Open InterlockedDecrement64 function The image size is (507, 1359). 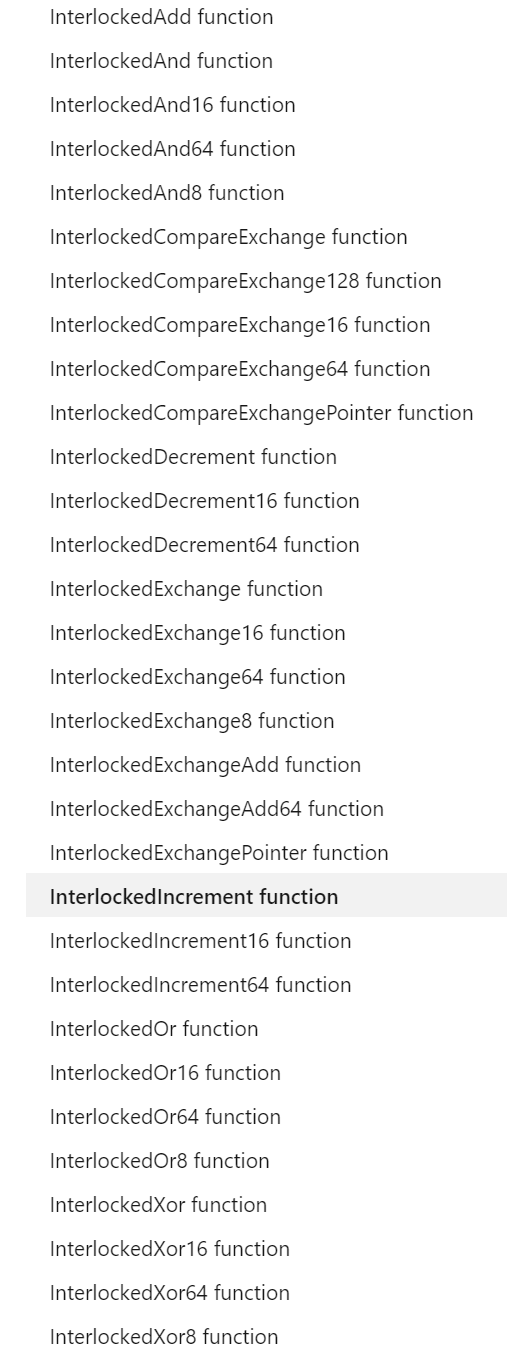coord(205,545)
